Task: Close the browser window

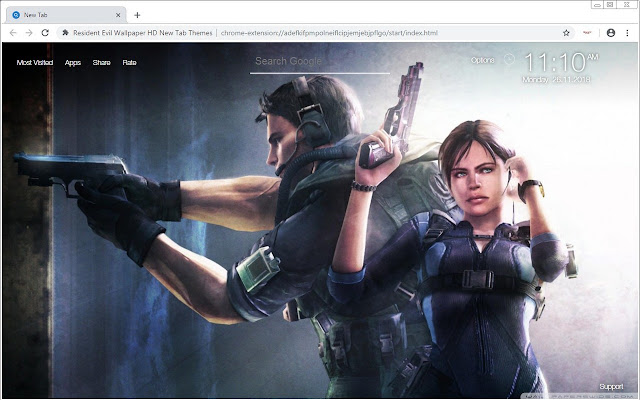Action: (x=626, y=5)
